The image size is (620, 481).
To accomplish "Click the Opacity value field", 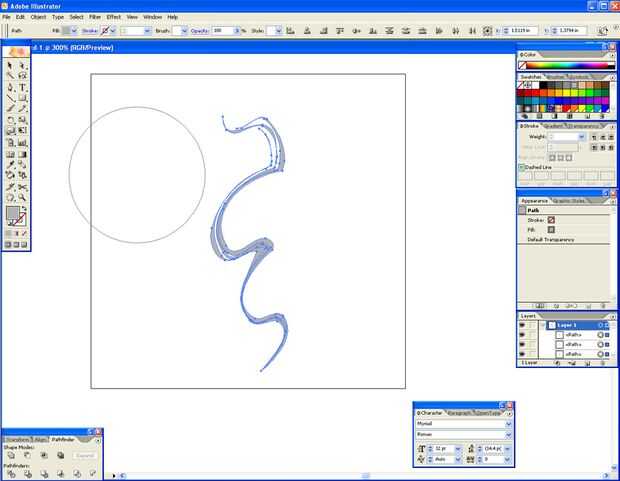I will pyautogui.click(x=223, y=30).
